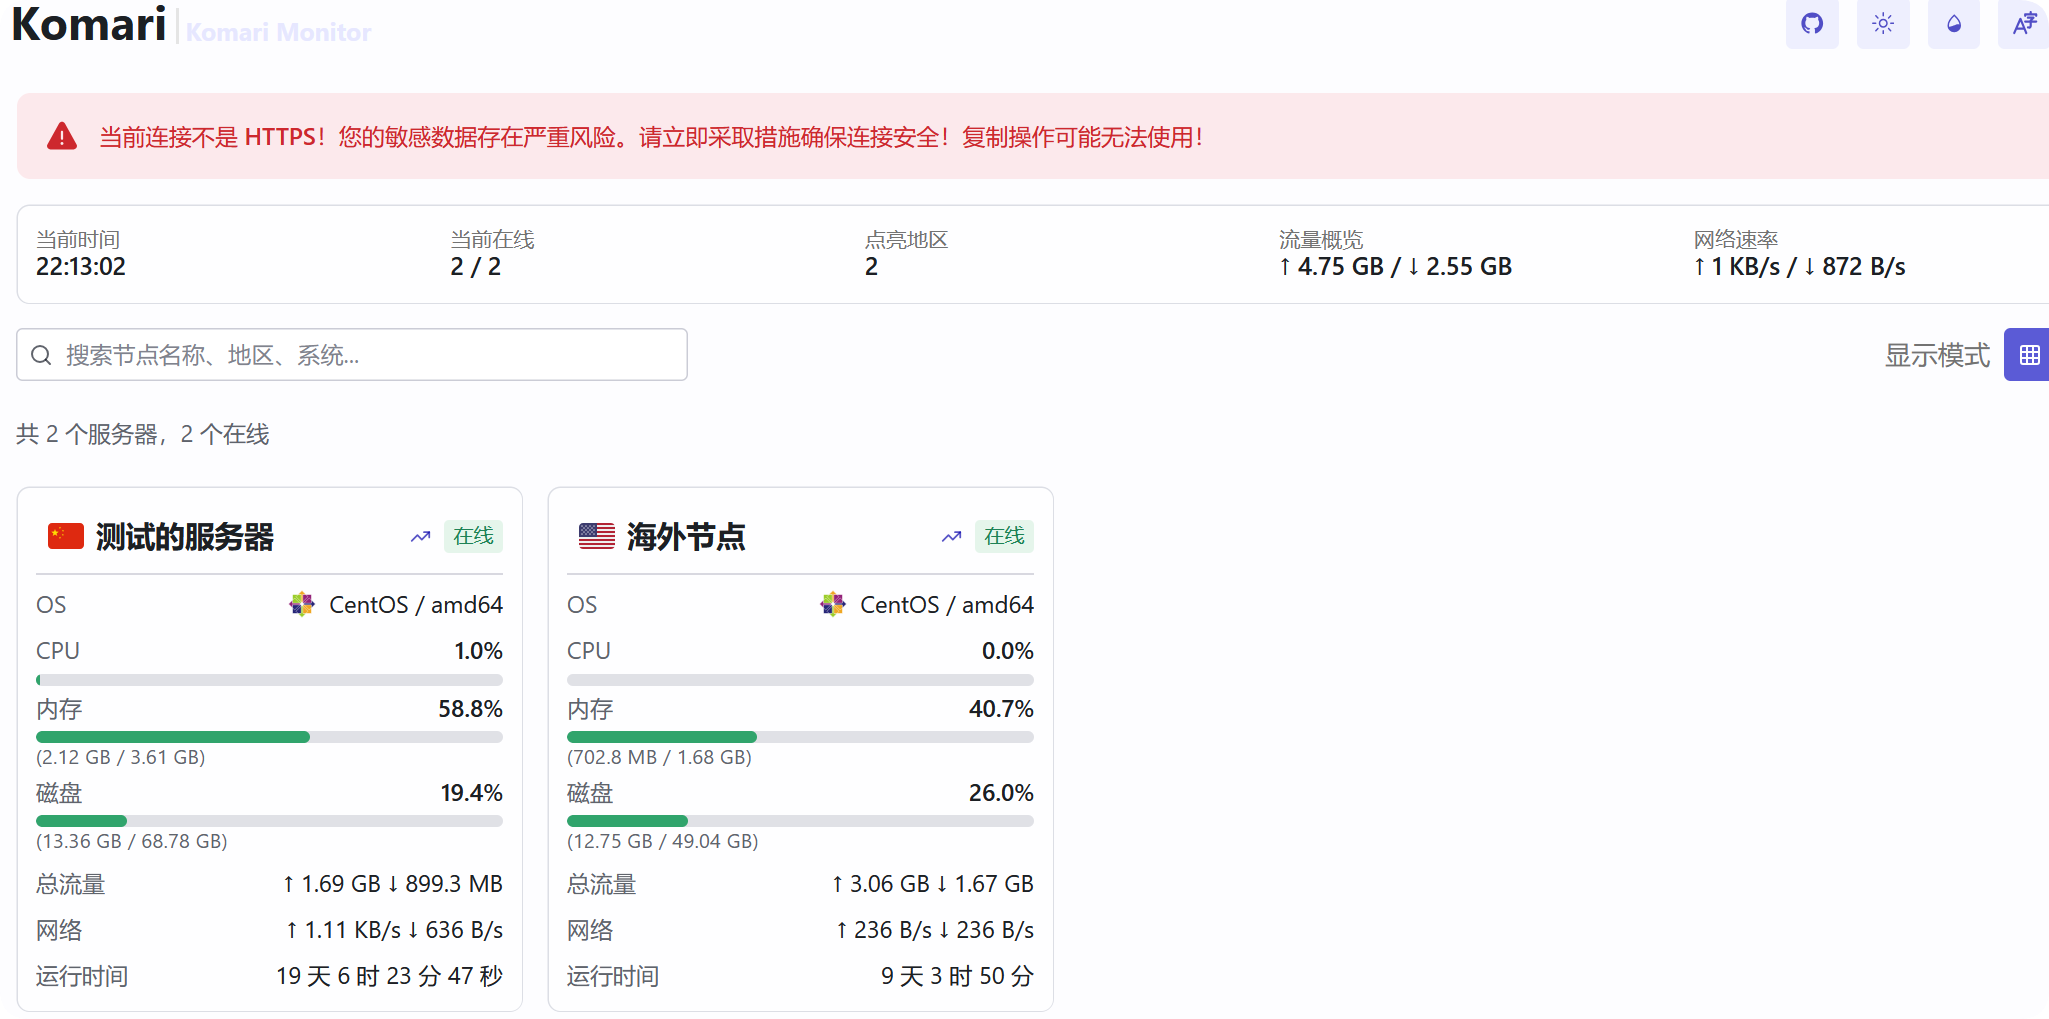Open network chart for 测试的服务器

coord(419,537)
